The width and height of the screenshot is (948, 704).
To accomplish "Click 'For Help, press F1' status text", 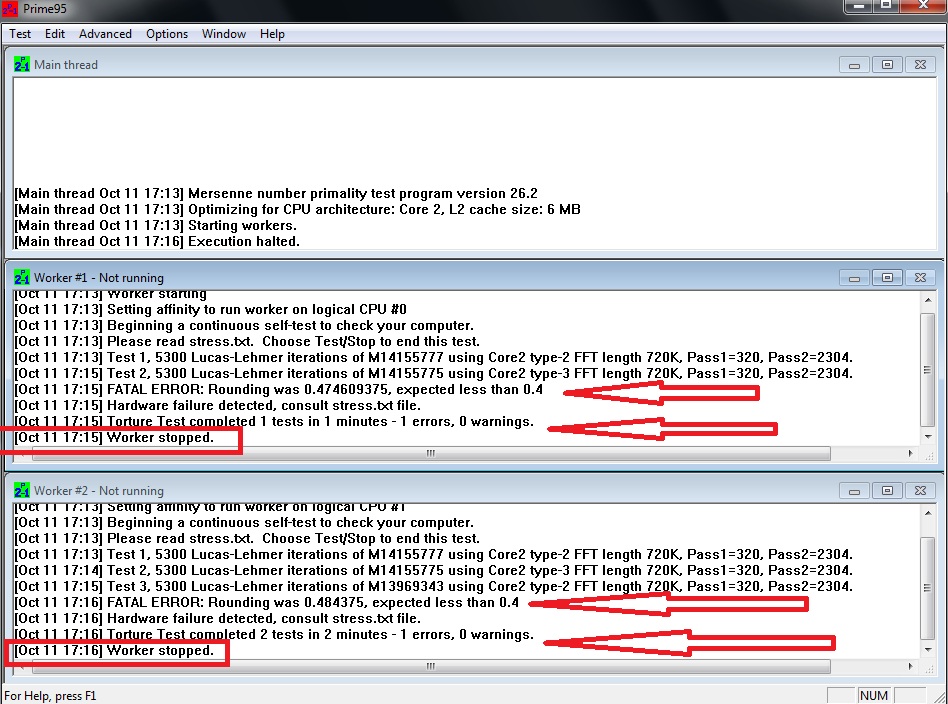I will click(x=50, y=696).
